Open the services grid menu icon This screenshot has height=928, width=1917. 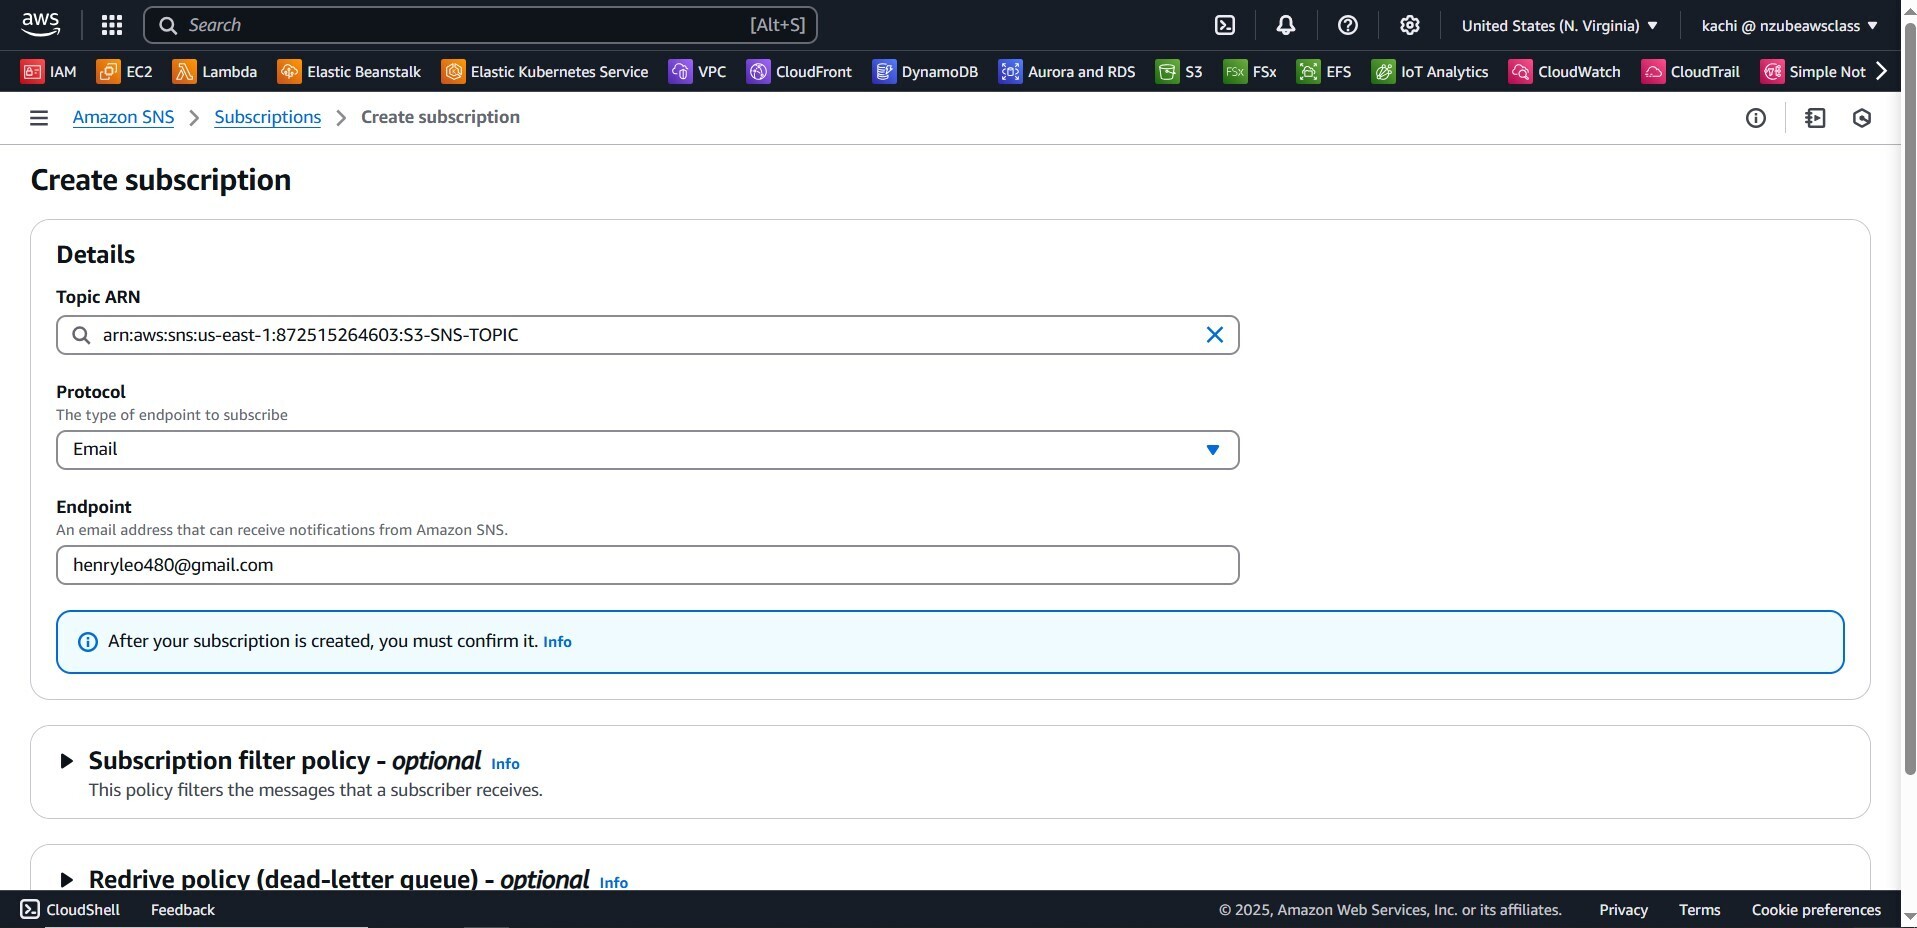click(x=112, y=25)
